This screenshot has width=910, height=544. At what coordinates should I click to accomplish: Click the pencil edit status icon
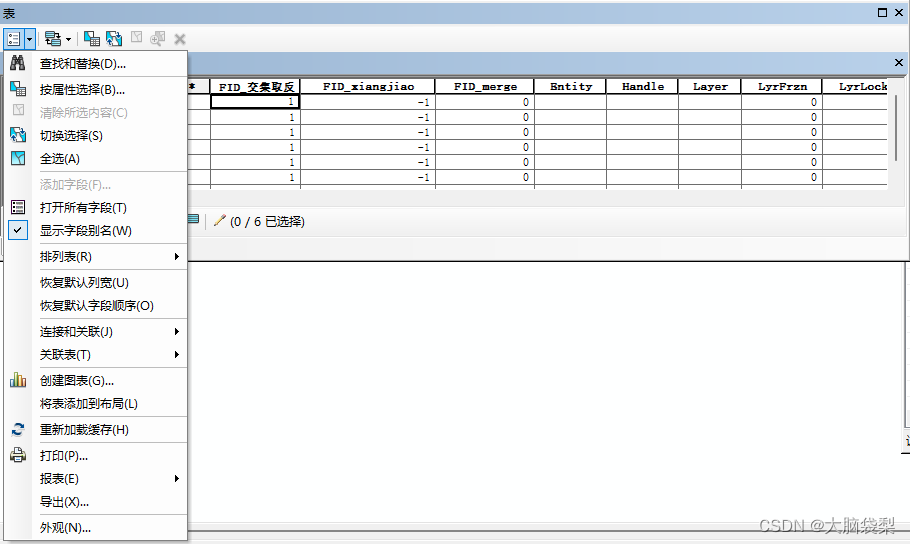[219, 221]
